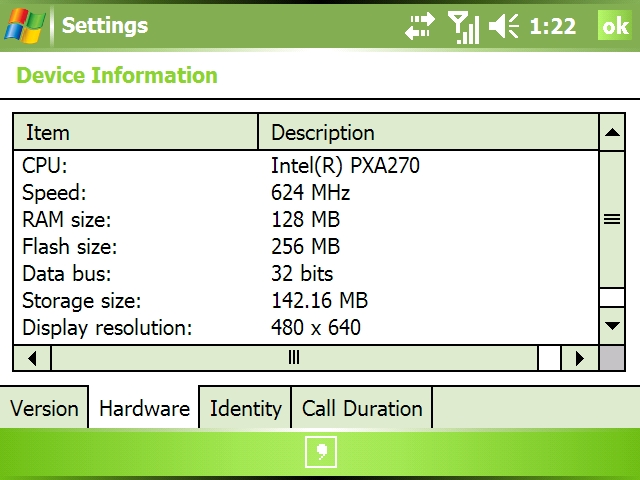Open the Windows Start menu flag icon

[24, 25]
